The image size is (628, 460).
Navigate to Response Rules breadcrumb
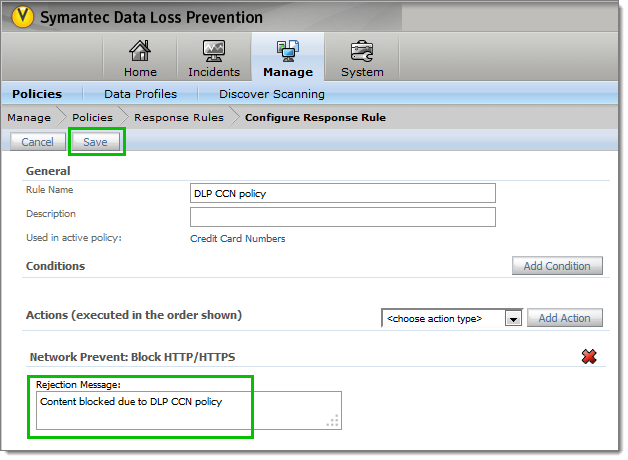click(x=179, y=117)
